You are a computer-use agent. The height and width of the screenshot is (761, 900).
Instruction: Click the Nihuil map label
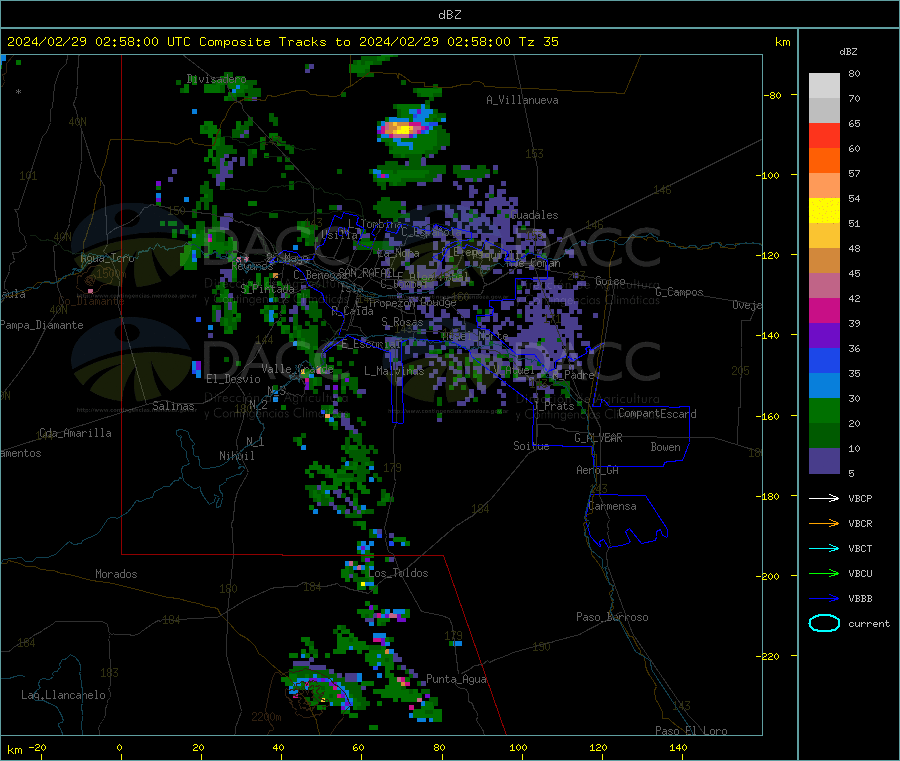tap(236, 456)
